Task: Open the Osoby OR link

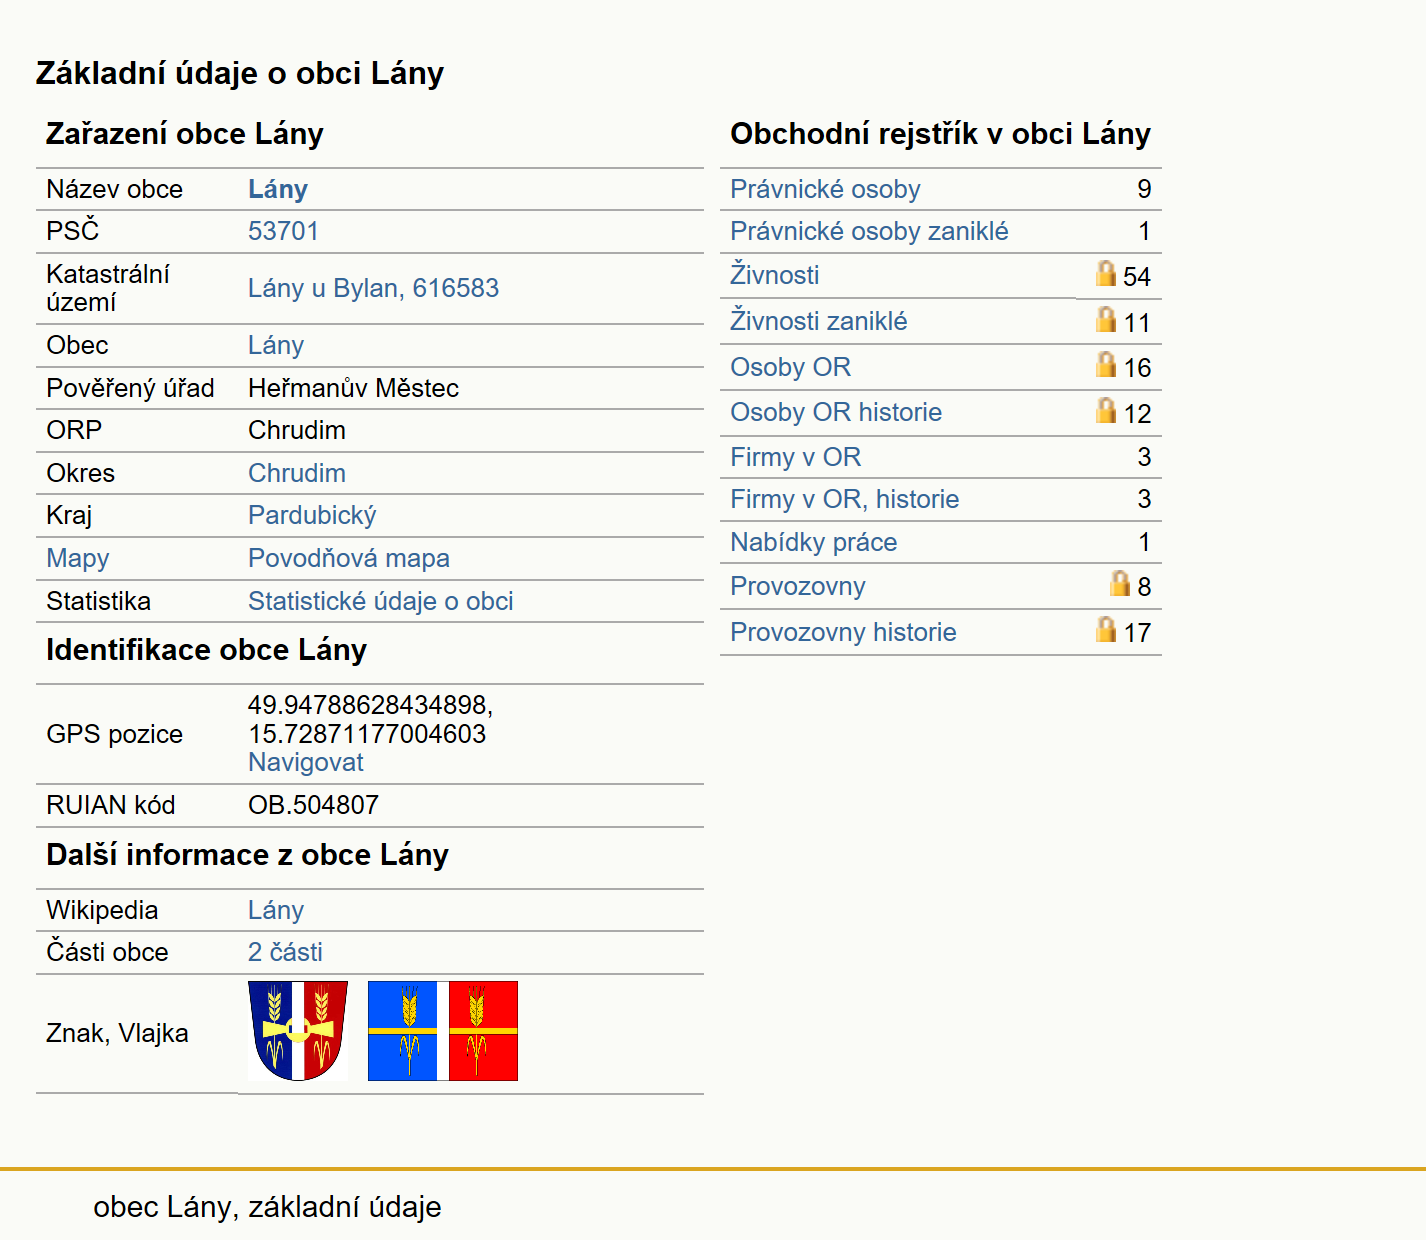Action: pos(791,367)
